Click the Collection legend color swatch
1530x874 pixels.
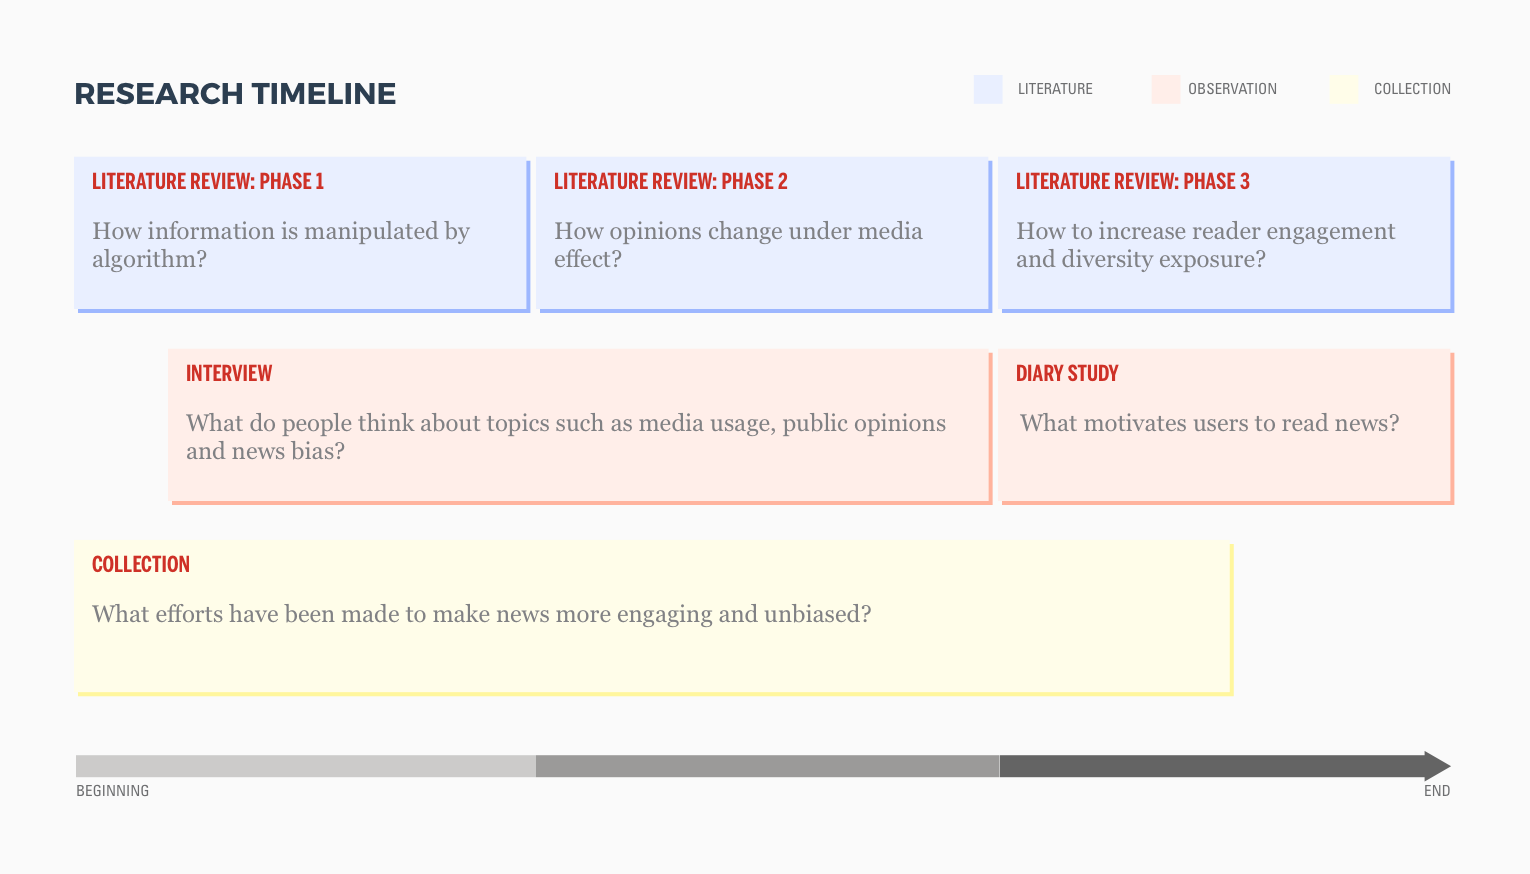[1344, 89]
